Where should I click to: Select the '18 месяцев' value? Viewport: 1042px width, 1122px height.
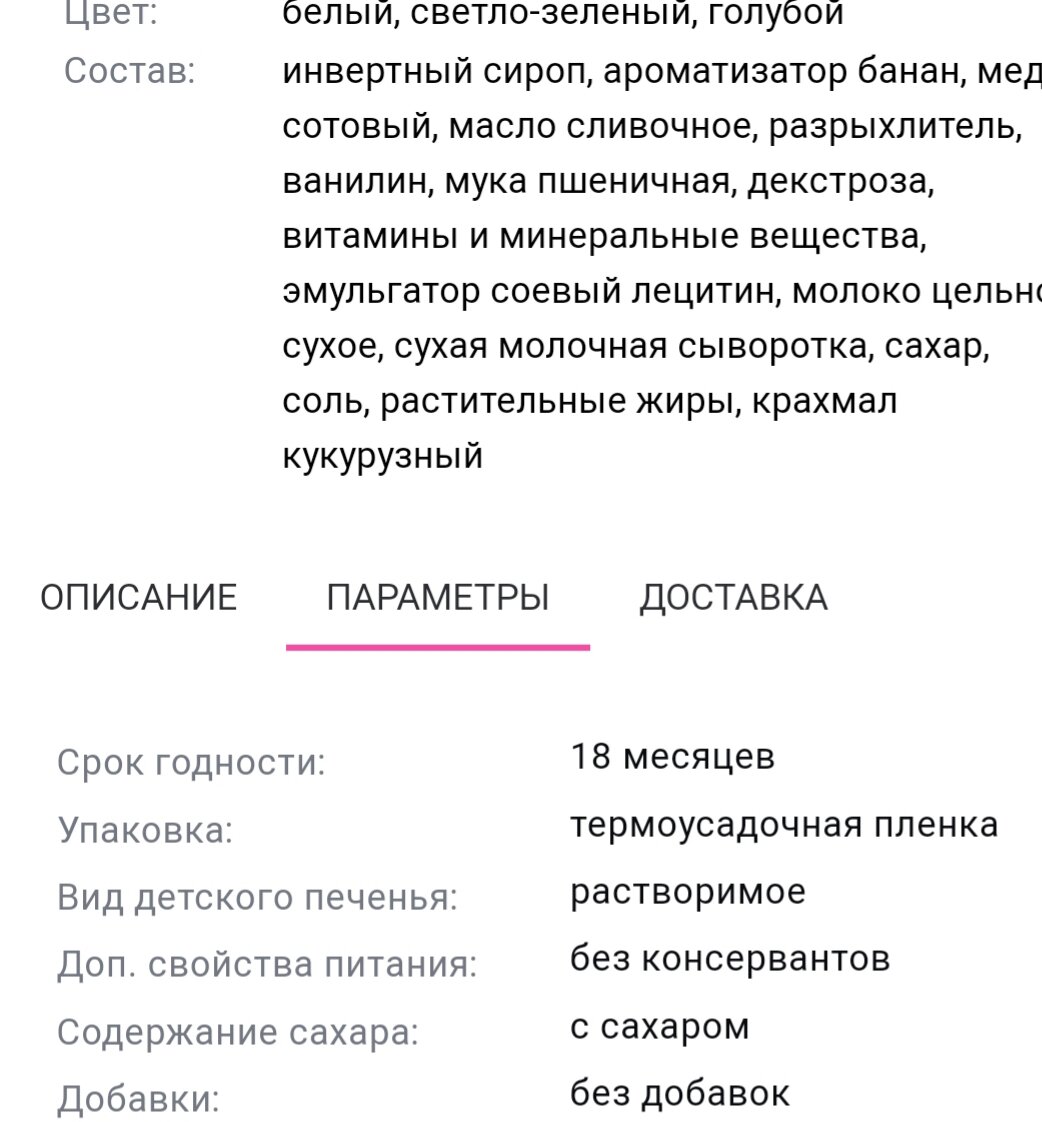click(x=671, y=757)
